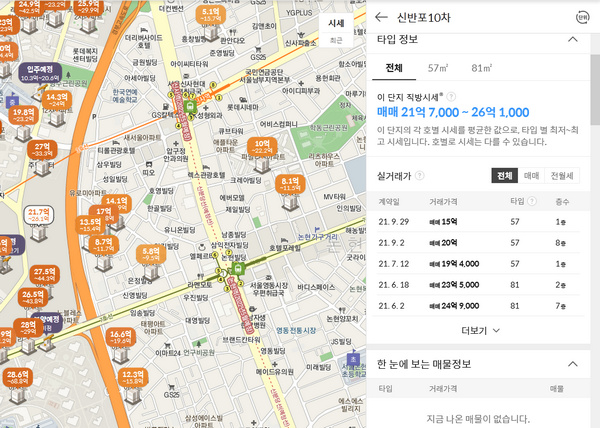Select the 21. 6. 18 매매 23억 5,000 row
Screen dimensions: 600x428
click(x=478, y=285)
